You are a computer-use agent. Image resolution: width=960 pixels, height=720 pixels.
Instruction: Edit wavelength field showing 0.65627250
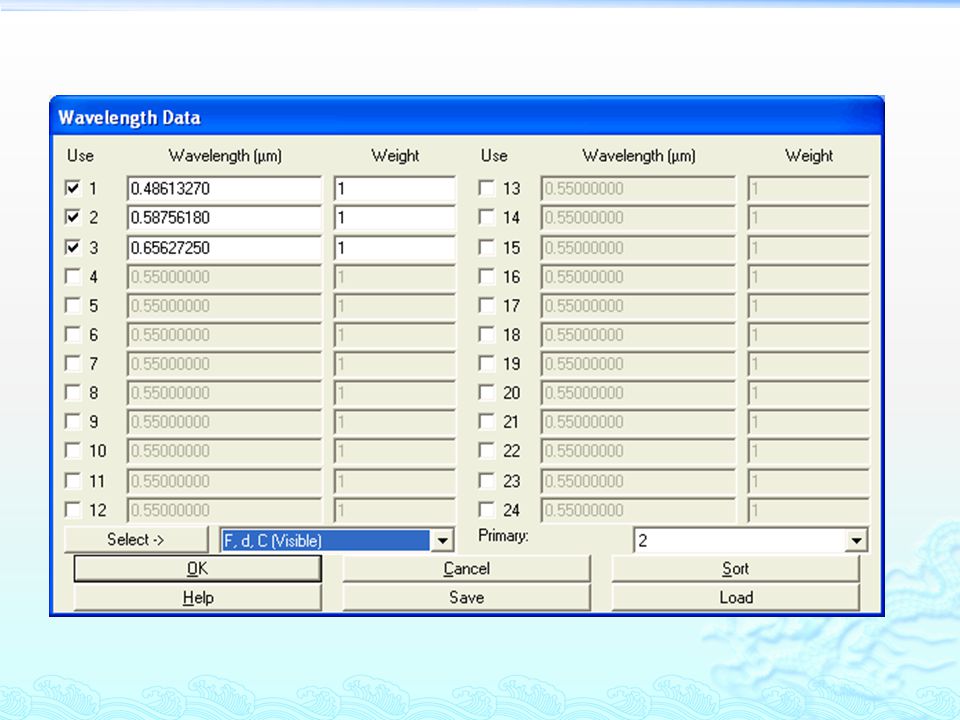[x=224, y=248]
